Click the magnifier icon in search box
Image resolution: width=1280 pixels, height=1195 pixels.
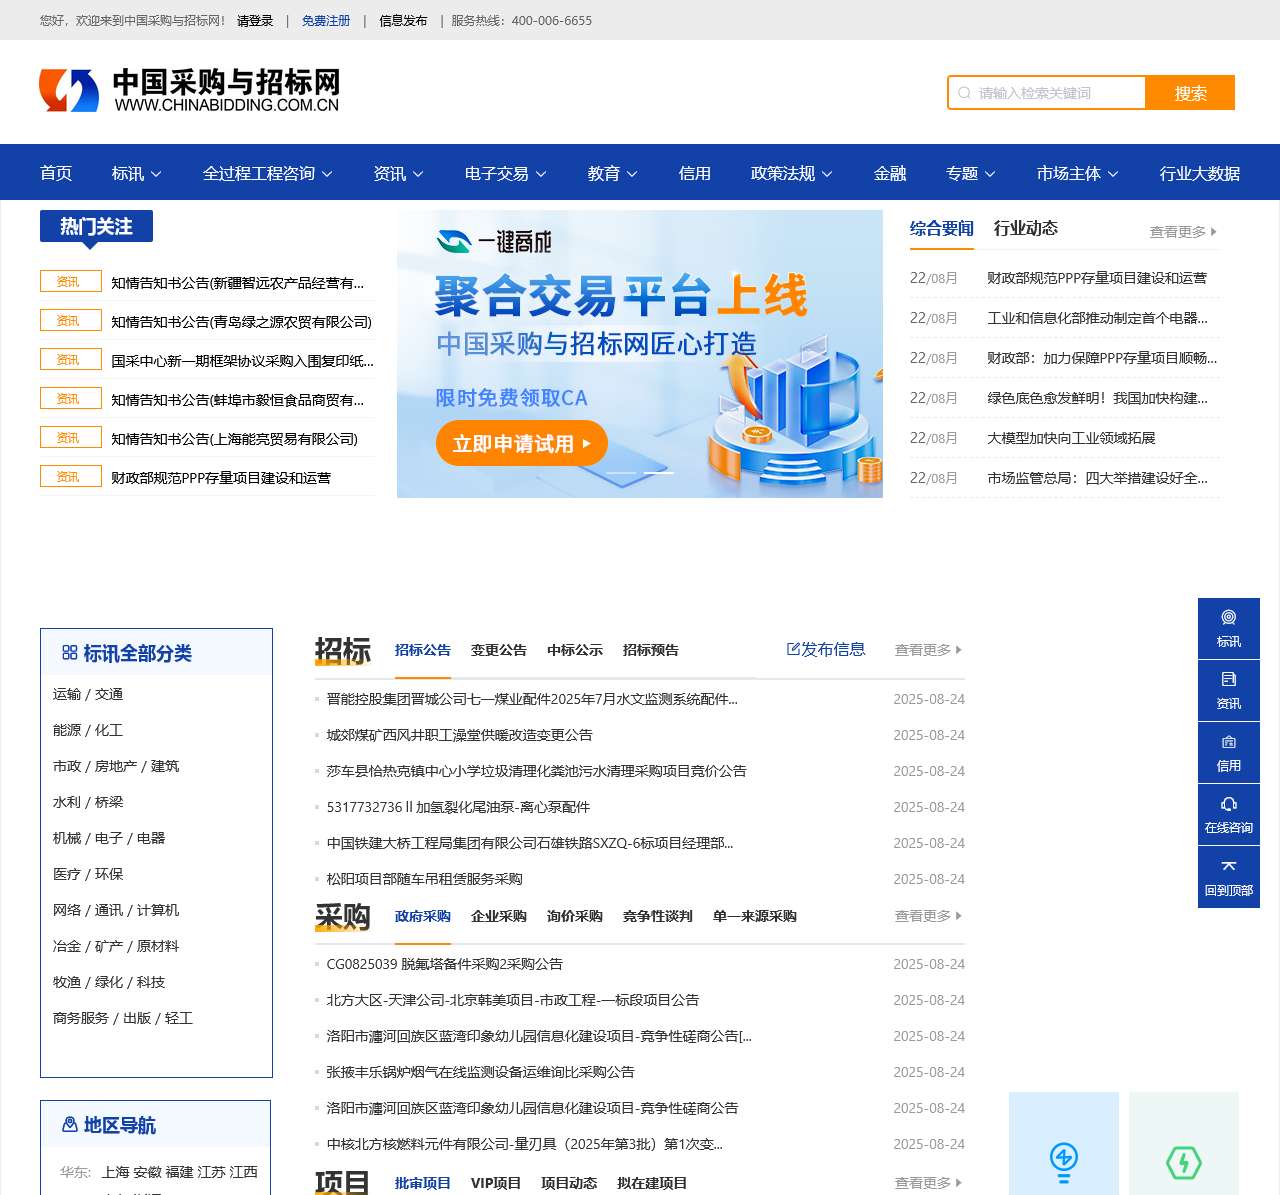click(964, 93)
